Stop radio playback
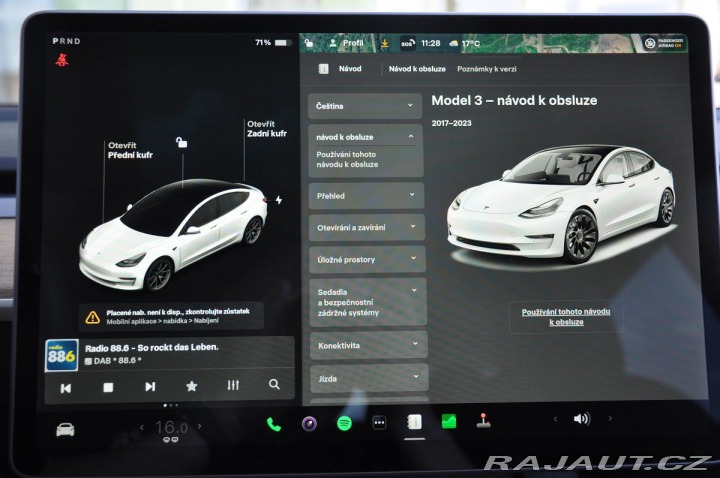The height and width of the screenshot is (478, 720). pyautogui.click(x=108, y=388)
